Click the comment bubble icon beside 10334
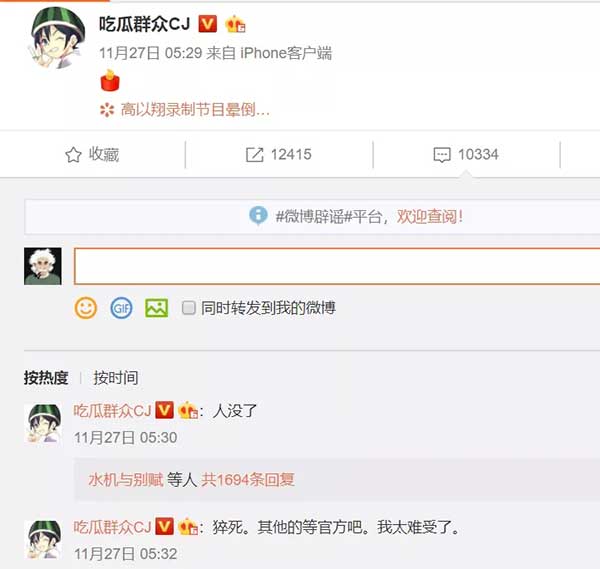 (442, 155)
